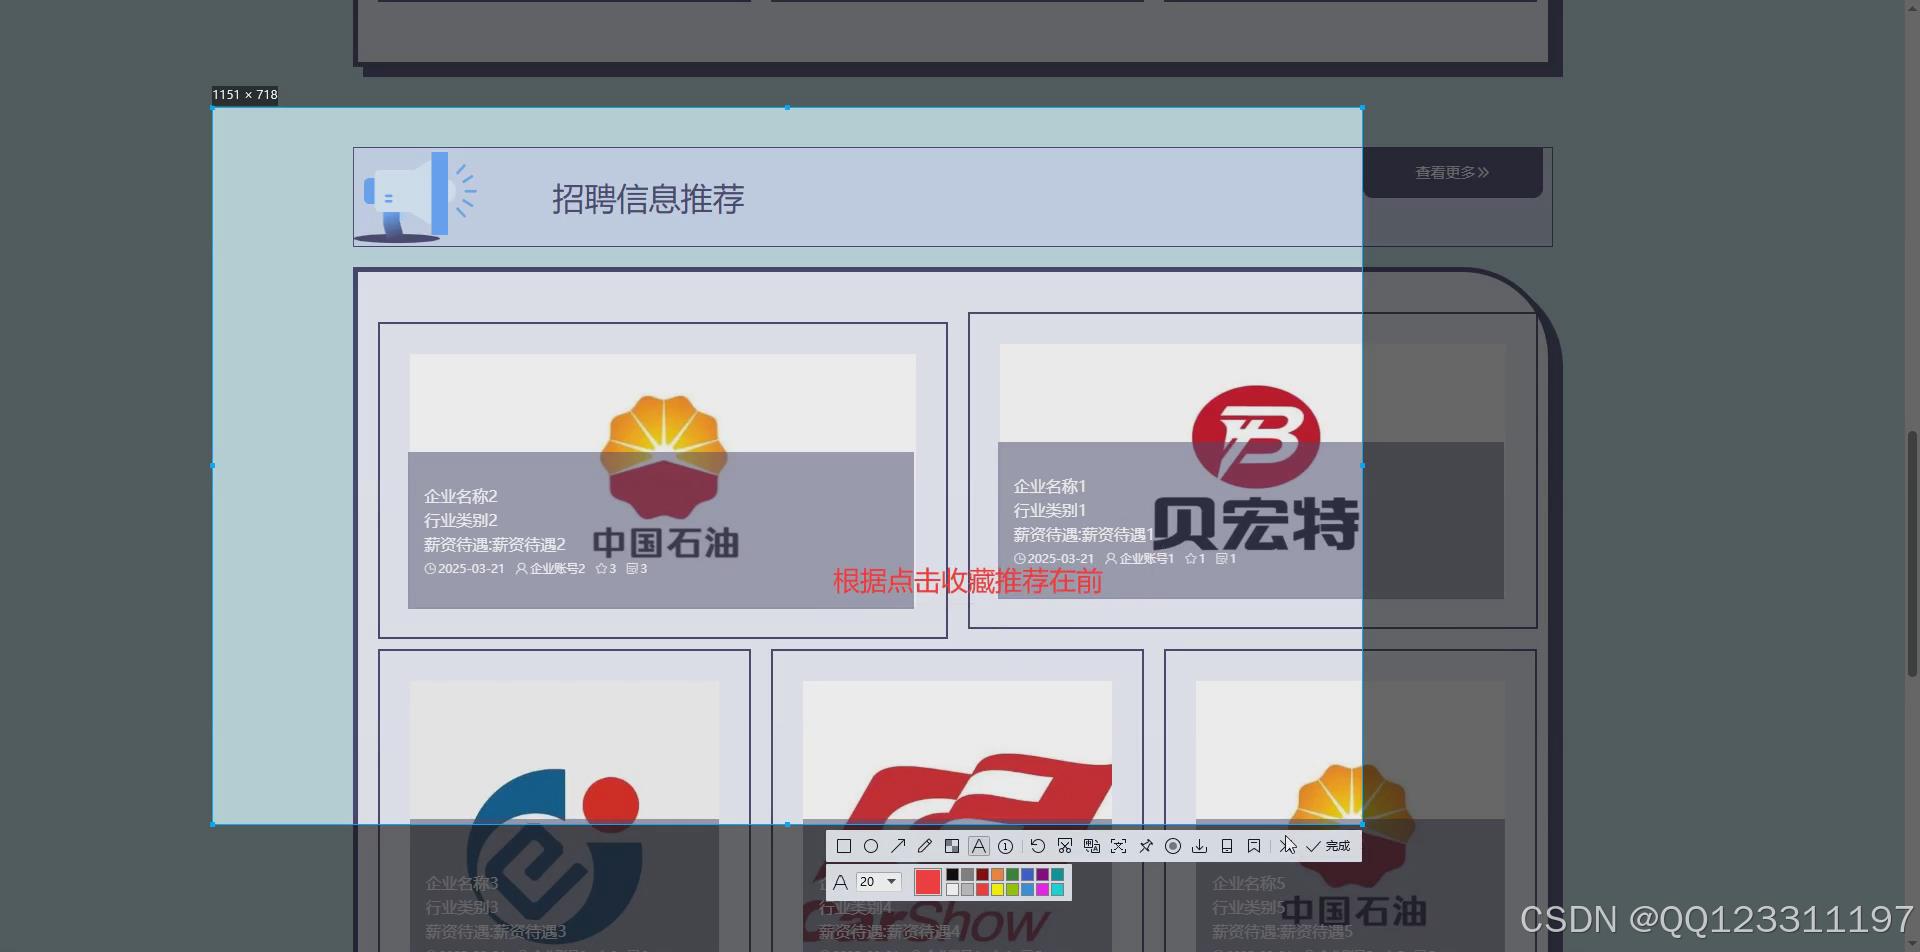Open the 企业名称2 job card

click(x=662, y=480)
